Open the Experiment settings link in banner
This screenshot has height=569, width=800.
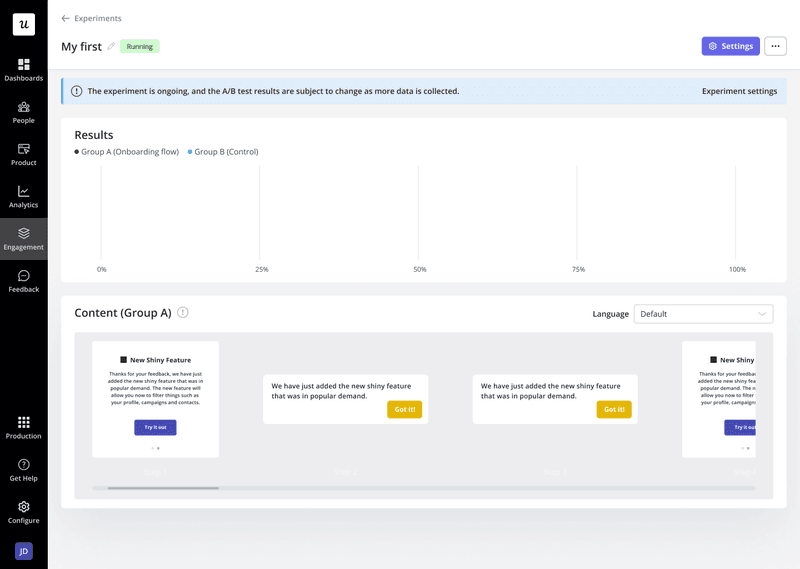pyautogui.click(x=739, y=91)
